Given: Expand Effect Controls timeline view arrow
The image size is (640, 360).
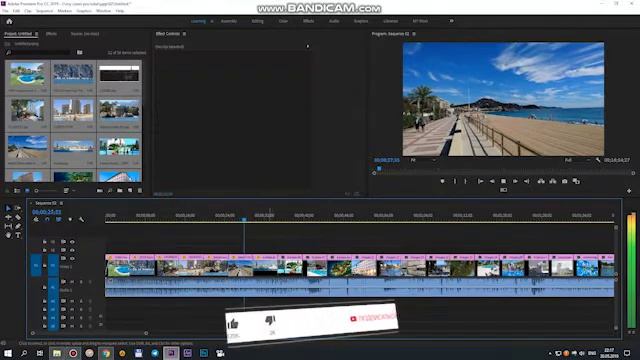Looking at the screenshot, I should 308,47.
